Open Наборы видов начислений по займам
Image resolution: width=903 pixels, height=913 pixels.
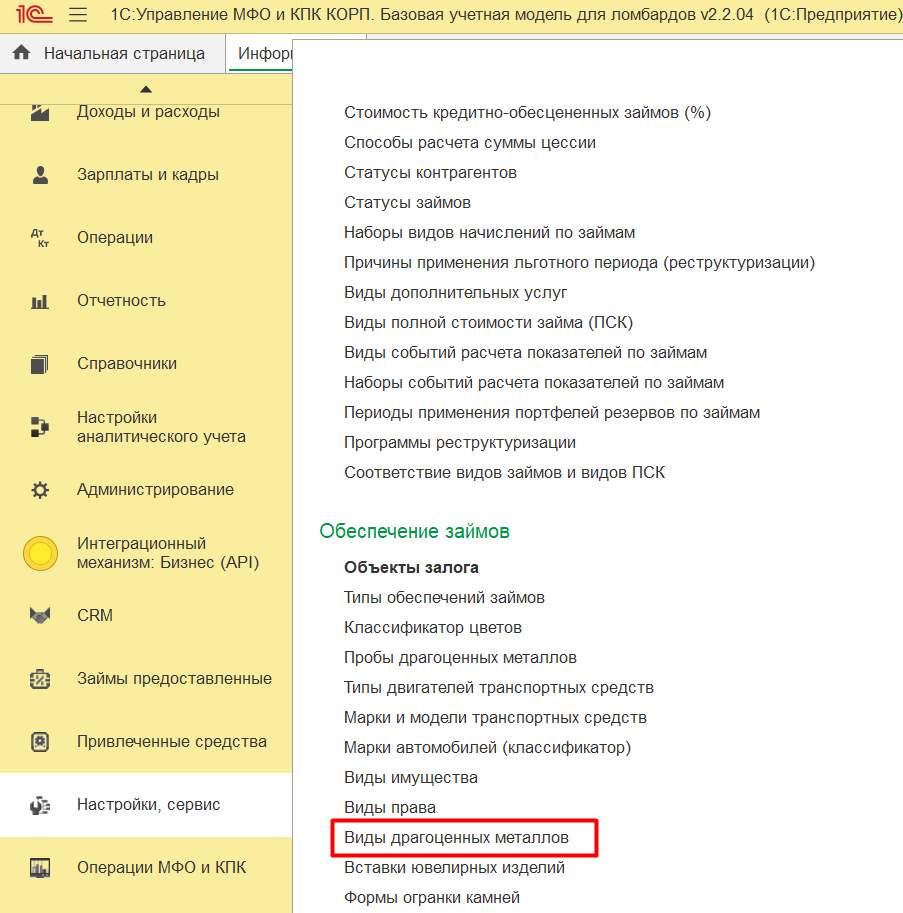point(490,232)
